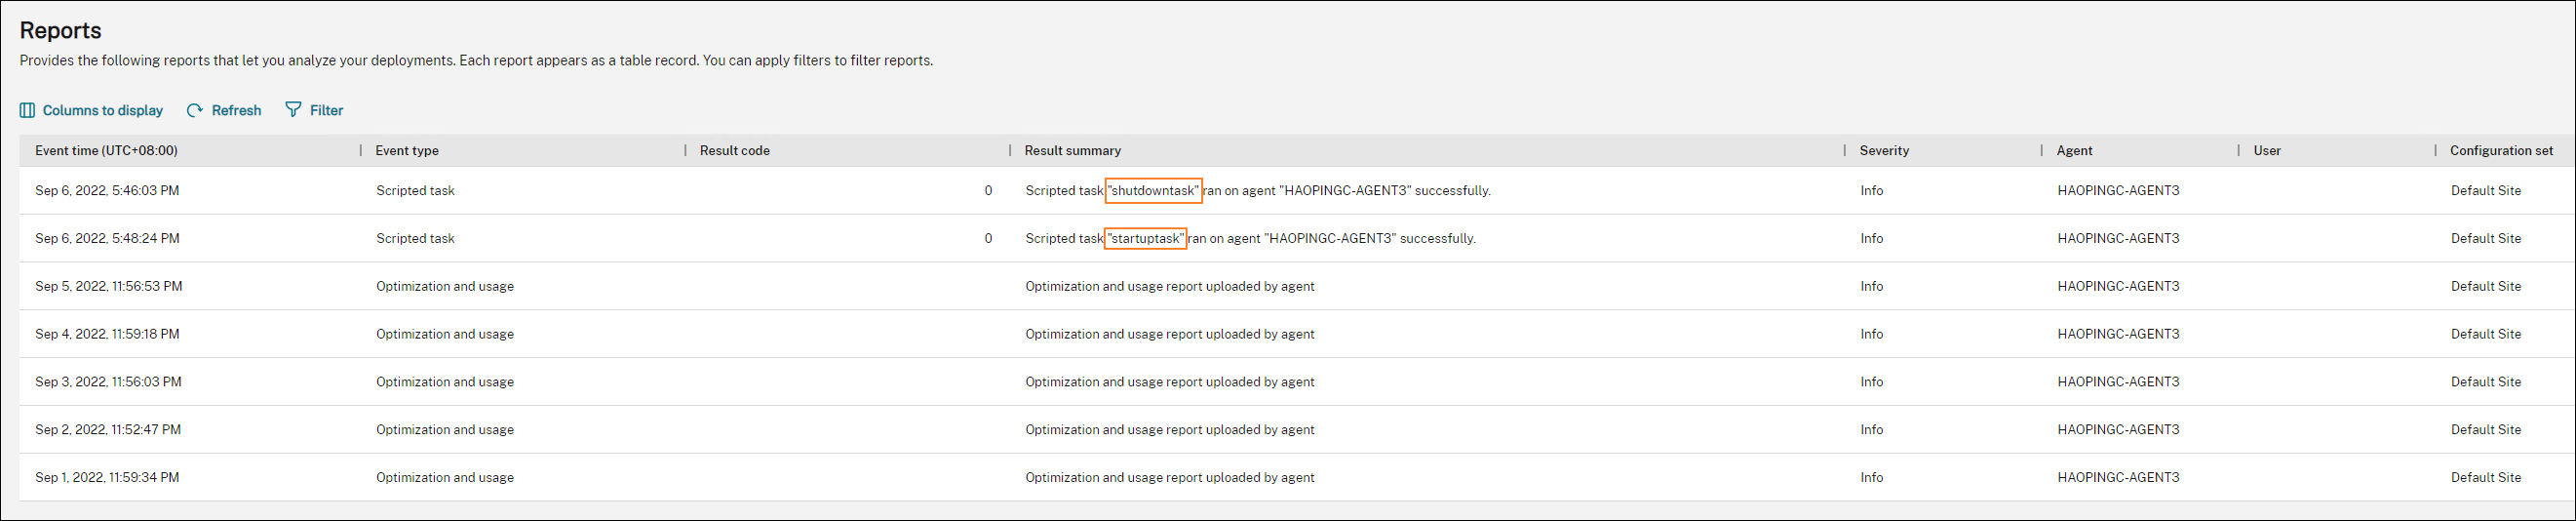Screen dimensions: 2576x521
Task: Click Default Site in Sep 1 row
Action: [2485, 478]
